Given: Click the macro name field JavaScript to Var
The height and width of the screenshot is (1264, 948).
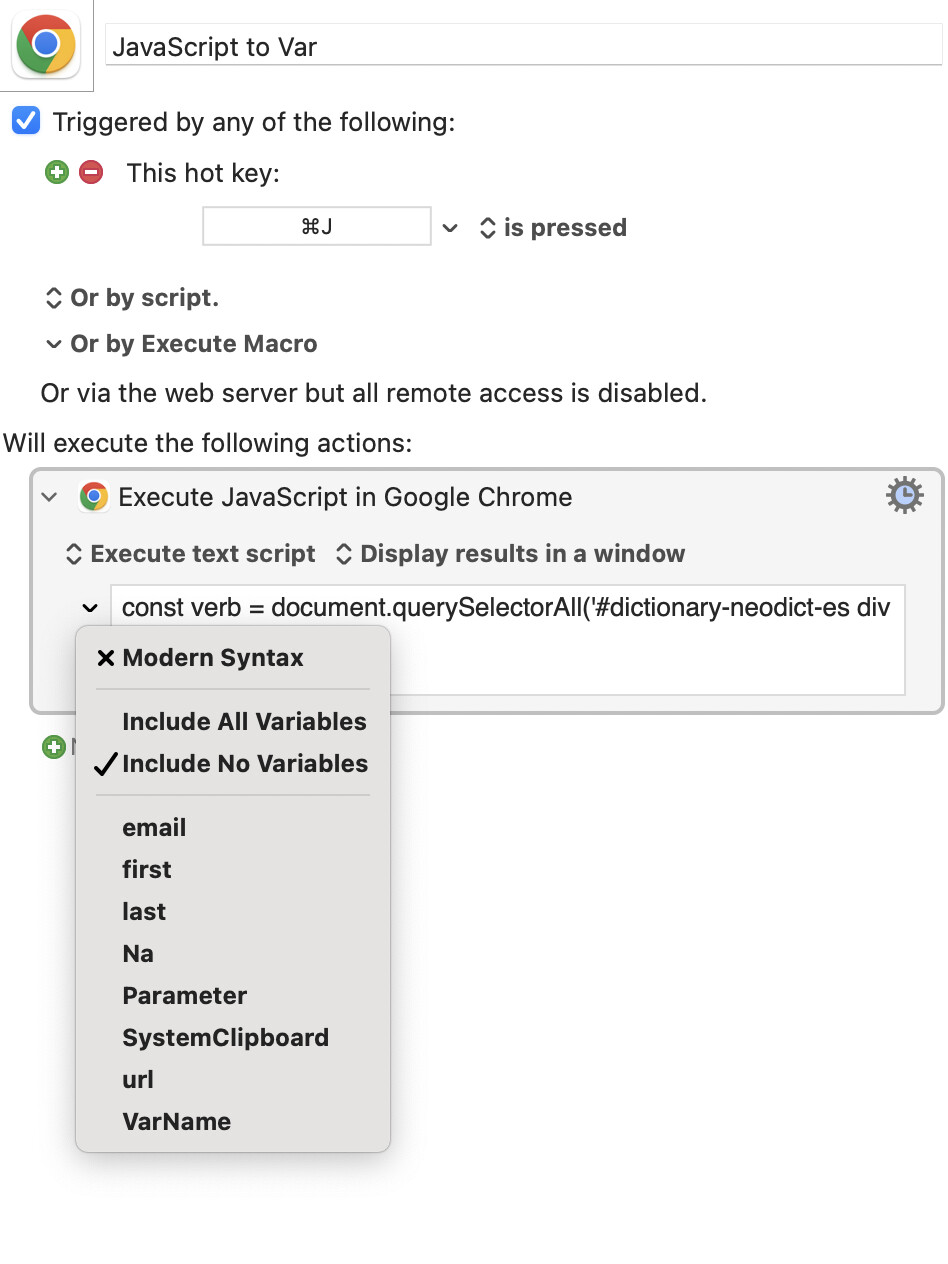Looking at the screenshot, I should [x=524, y=46].
